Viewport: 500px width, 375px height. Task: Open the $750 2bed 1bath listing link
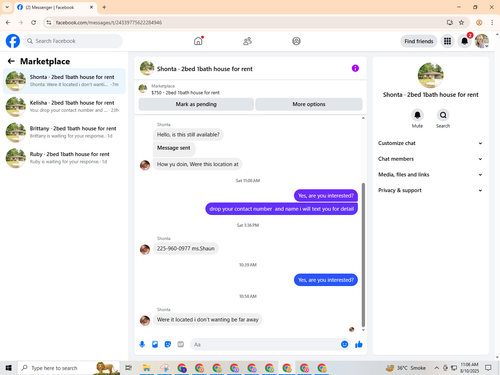[x=185, y=92]
